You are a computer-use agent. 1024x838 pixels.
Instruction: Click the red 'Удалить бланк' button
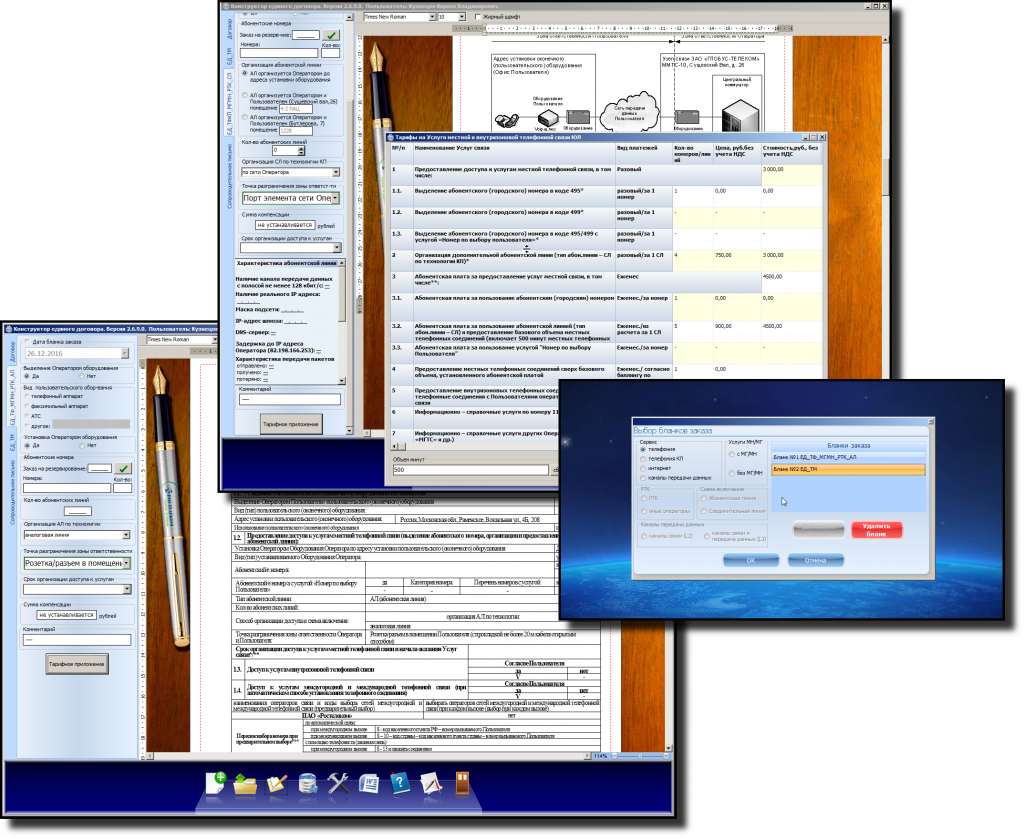(x=876, y=530)
